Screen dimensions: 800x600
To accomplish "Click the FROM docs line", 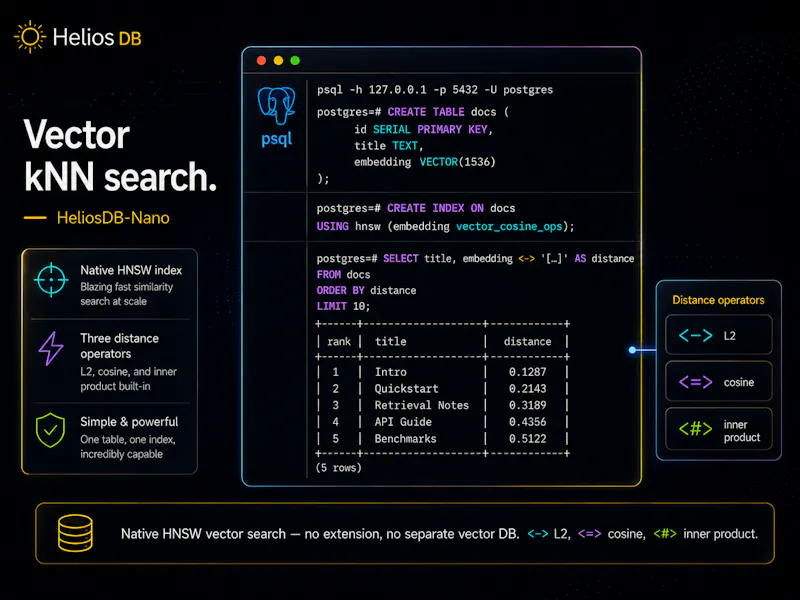I will [343, 274].
